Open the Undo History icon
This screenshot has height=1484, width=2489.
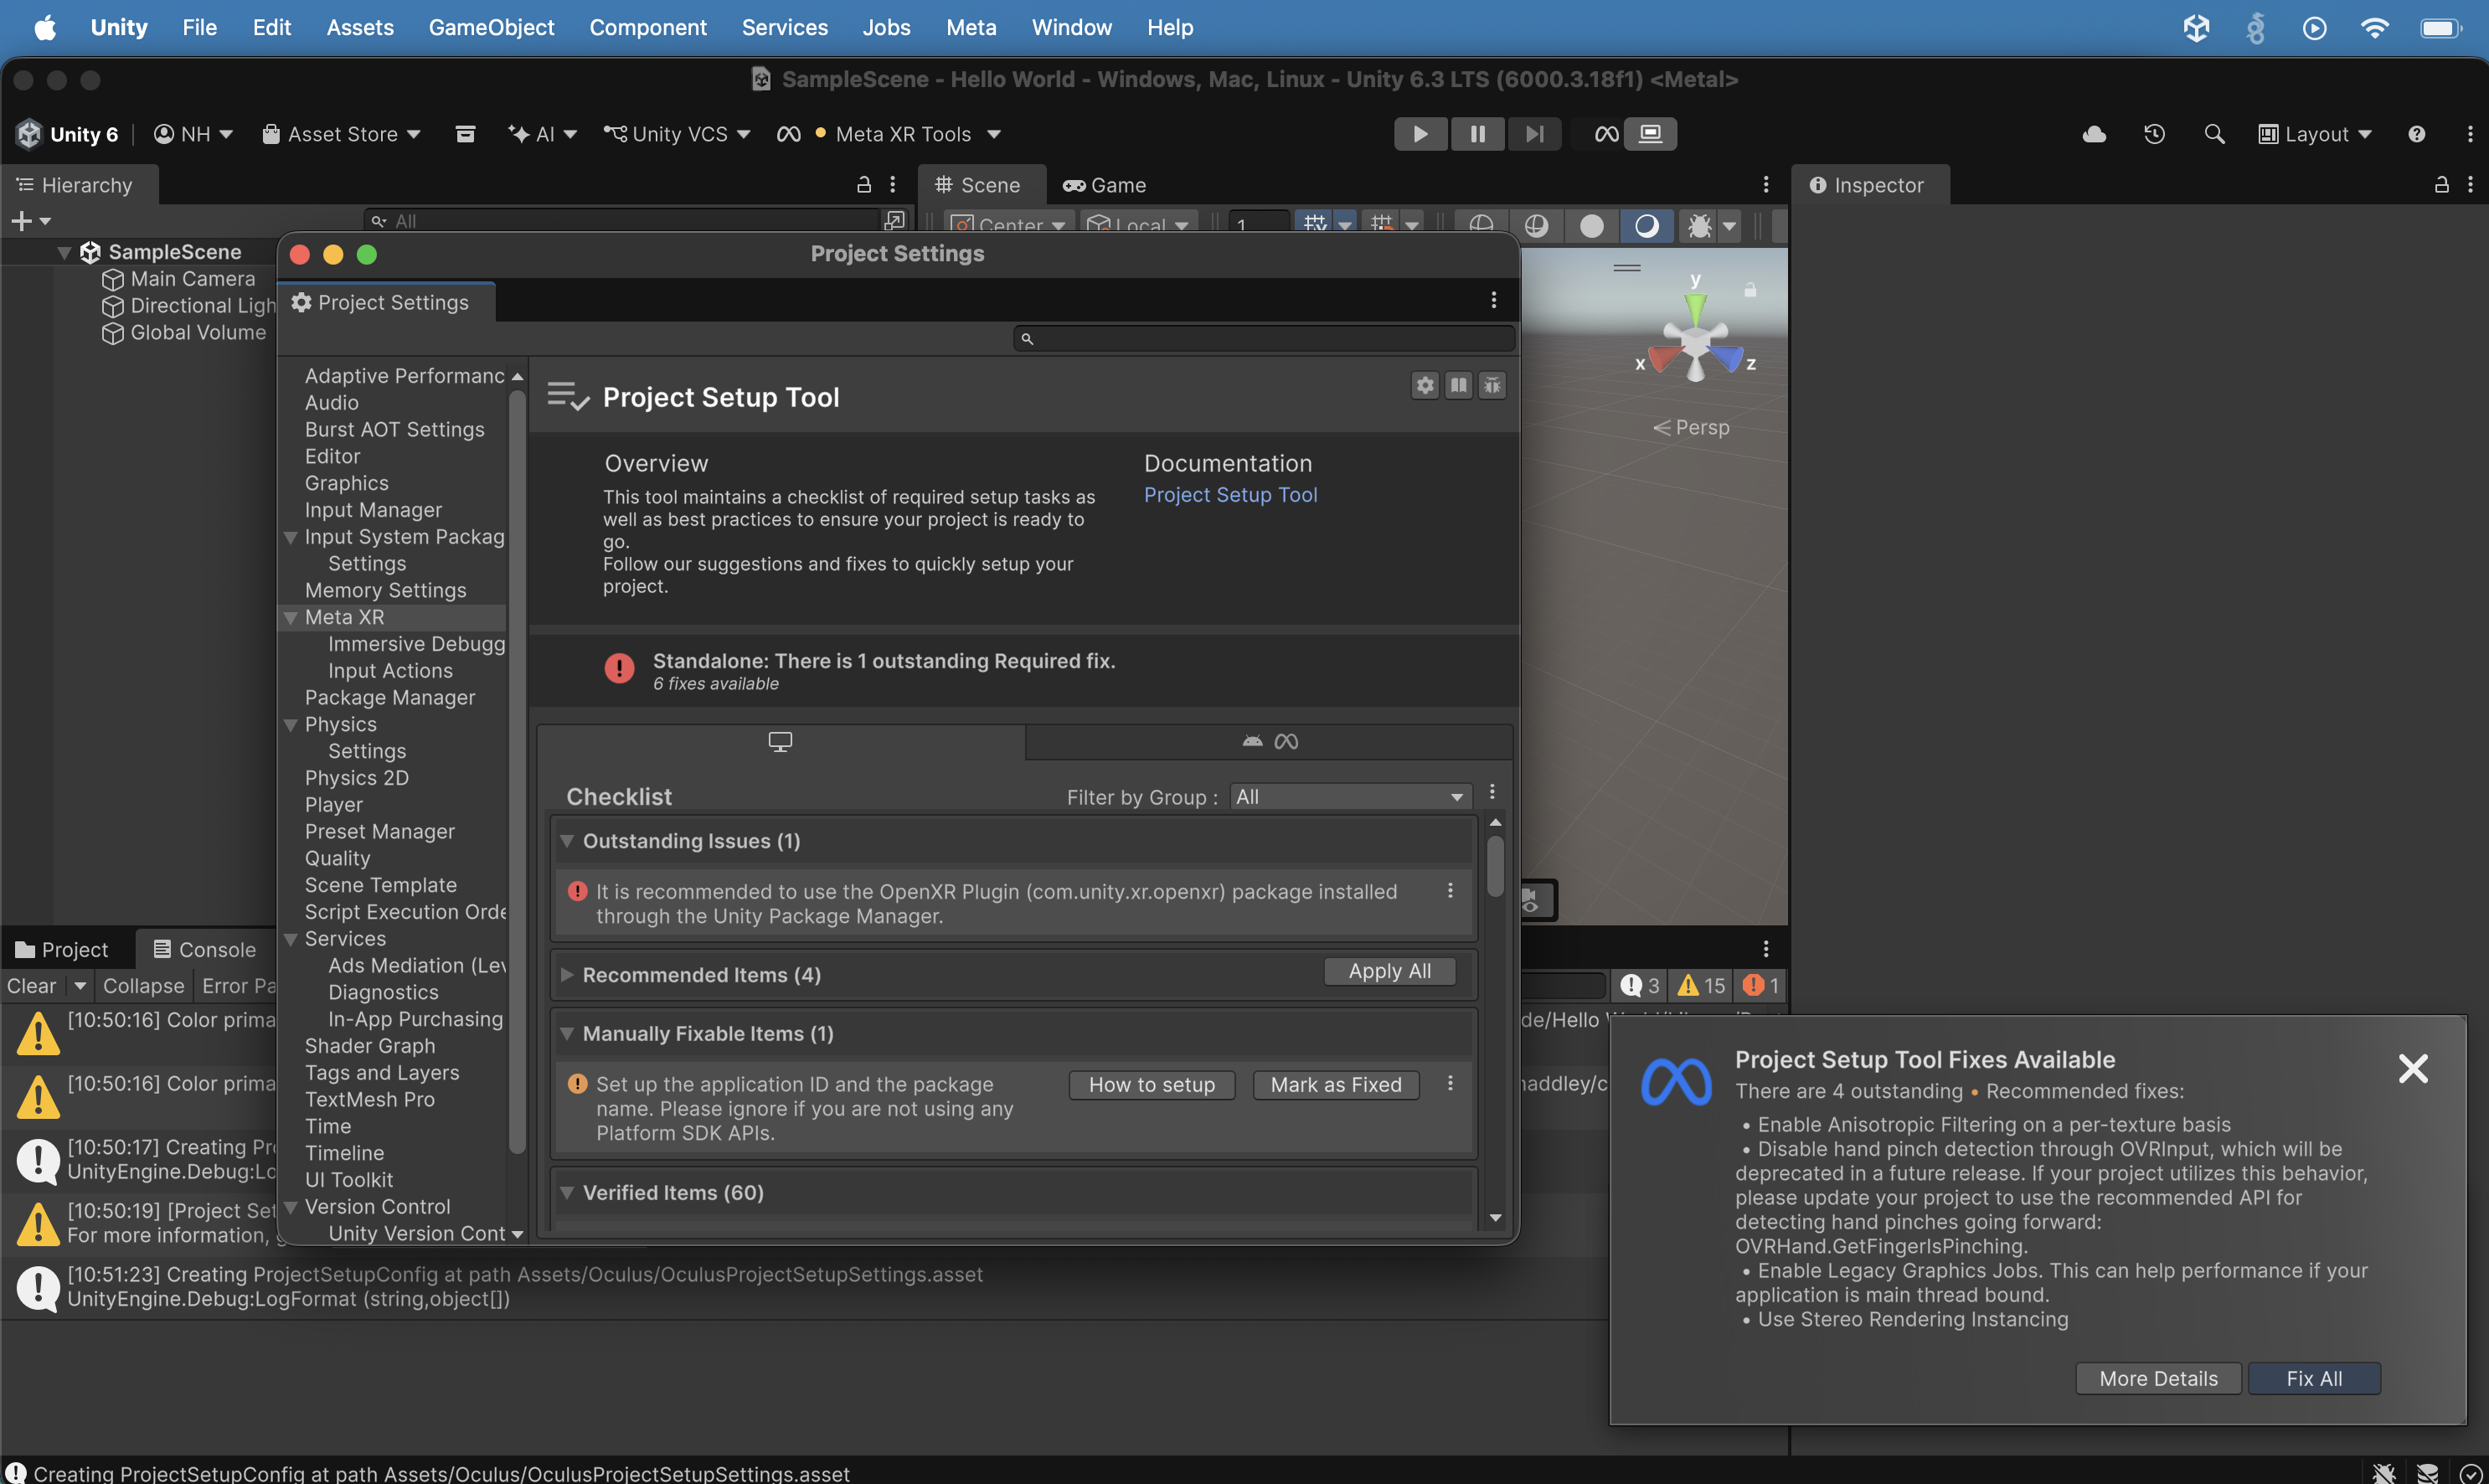coord(2154,134)
